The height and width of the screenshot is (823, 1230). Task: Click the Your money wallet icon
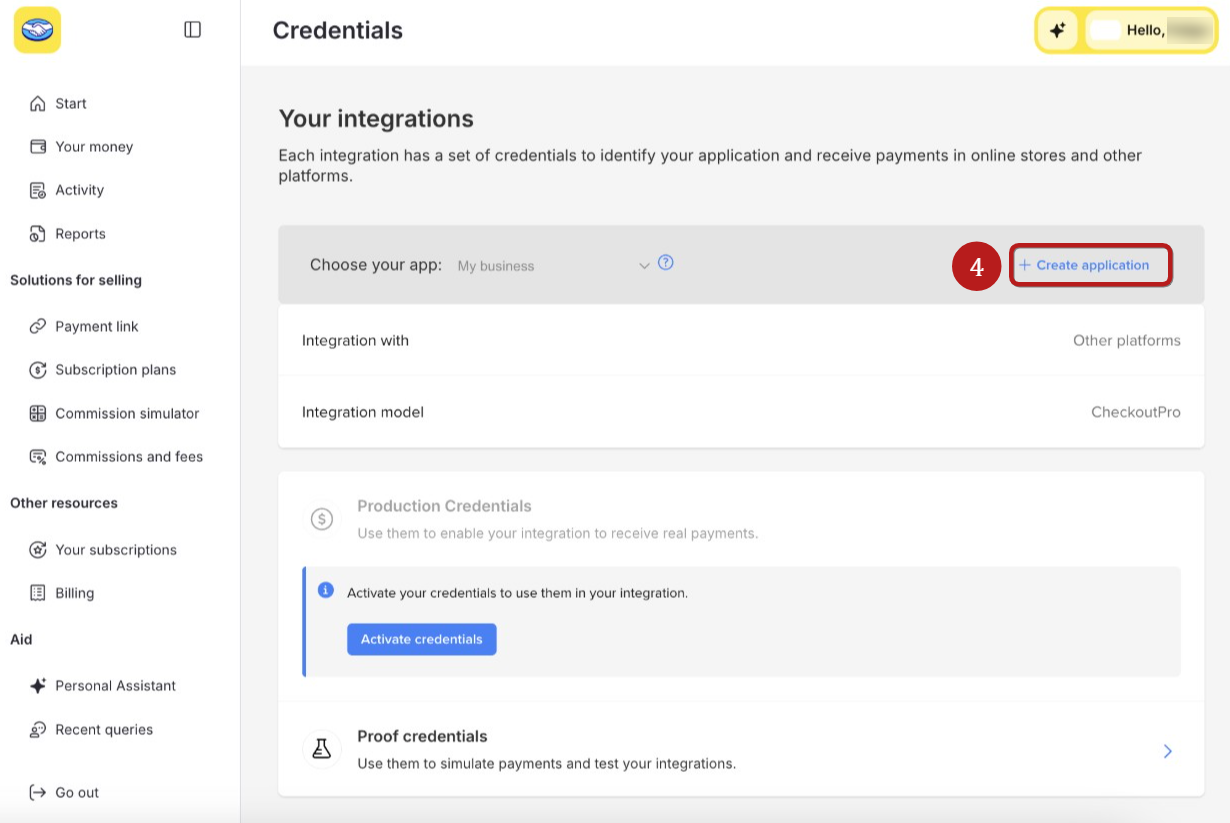[38, 147]
